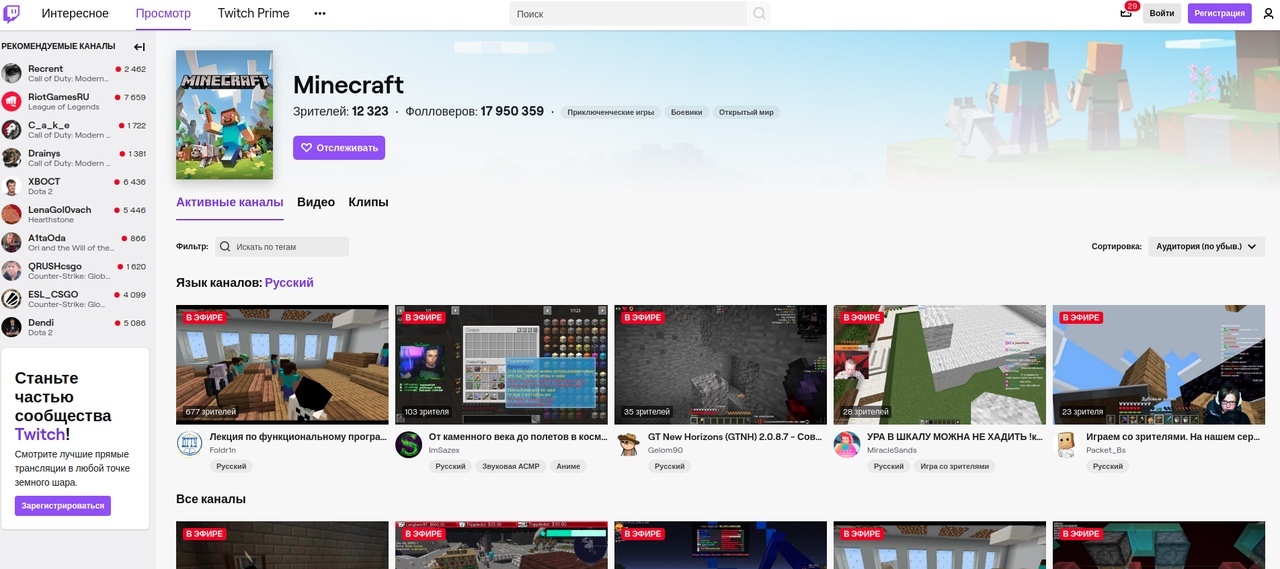Click the Packet_Bs channel name
The height and width of the screenshot is (569, 1280).
[x=1106, y=451]
